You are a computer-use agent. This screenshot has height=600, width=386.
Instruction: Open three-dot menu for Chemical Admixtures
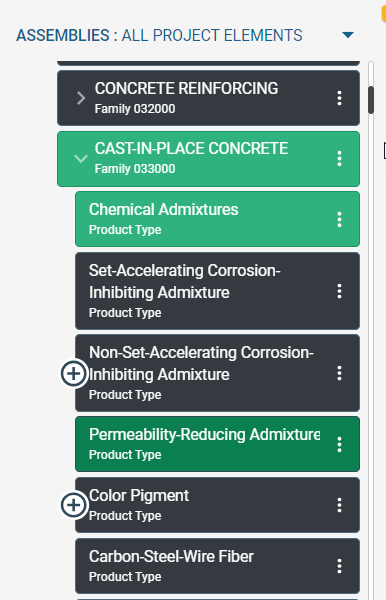click(x=339, y=220)
